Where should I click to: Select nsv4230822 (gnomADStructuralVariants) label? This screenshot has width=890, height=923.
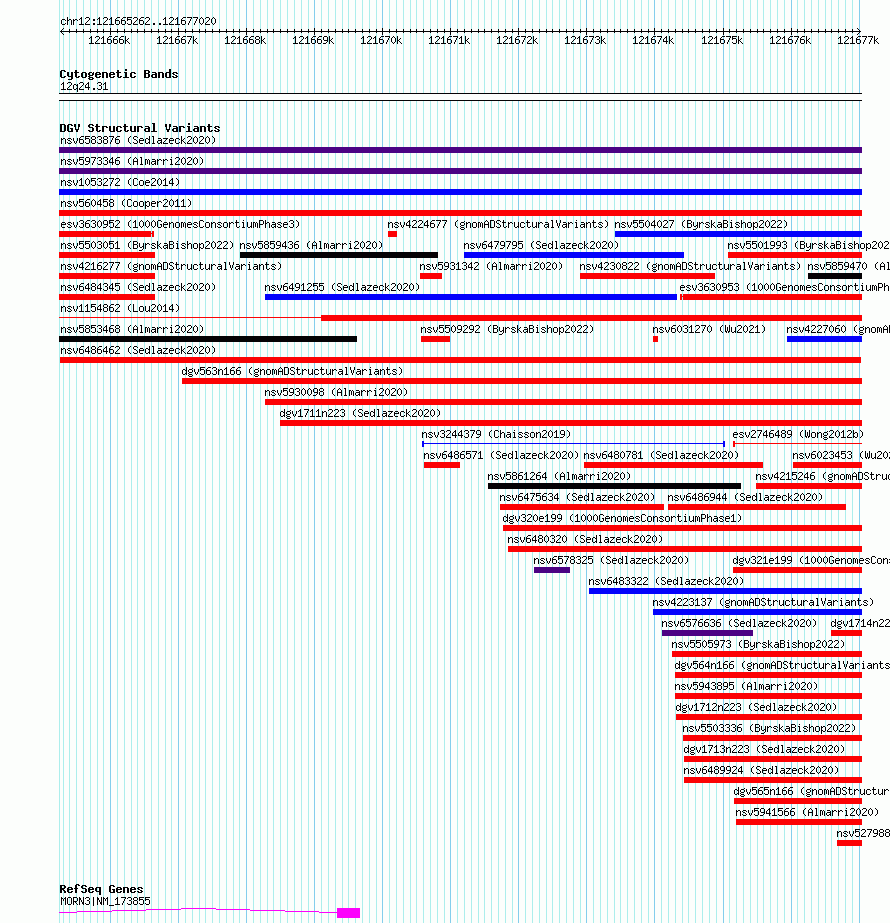[690, 266]
